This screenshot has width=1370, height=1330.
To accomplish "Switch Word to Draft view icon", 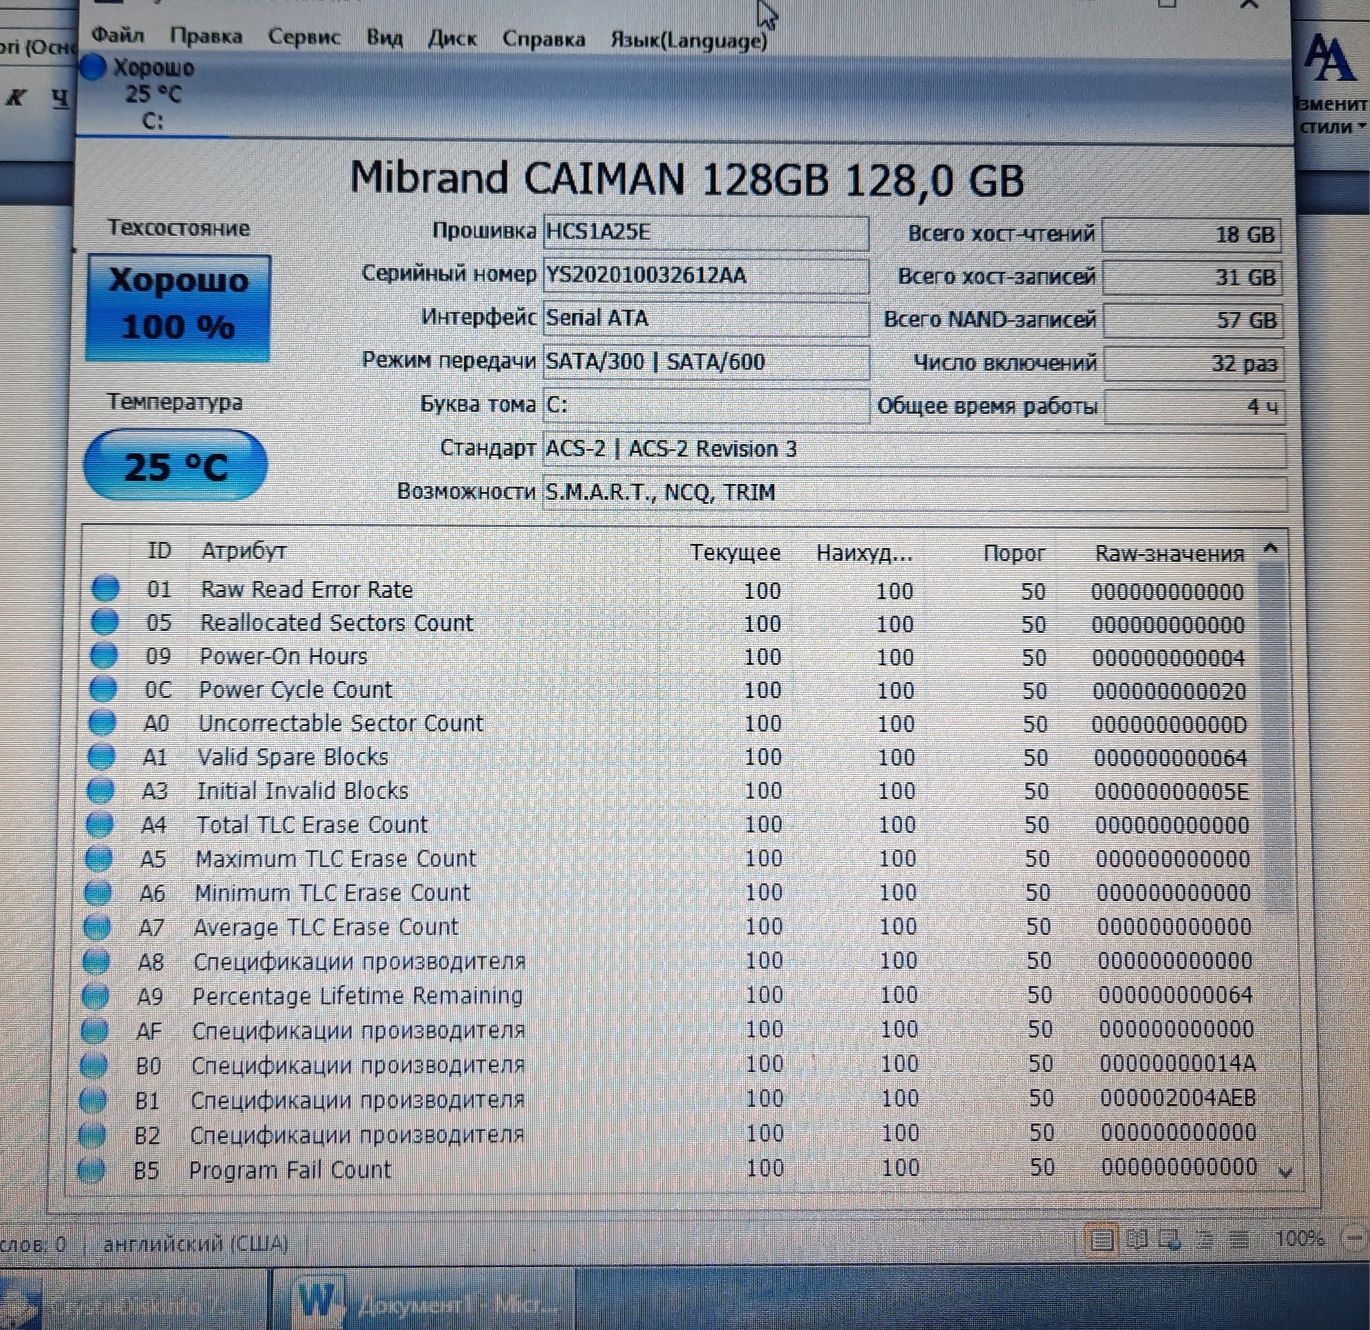I will (1239, 1240).
